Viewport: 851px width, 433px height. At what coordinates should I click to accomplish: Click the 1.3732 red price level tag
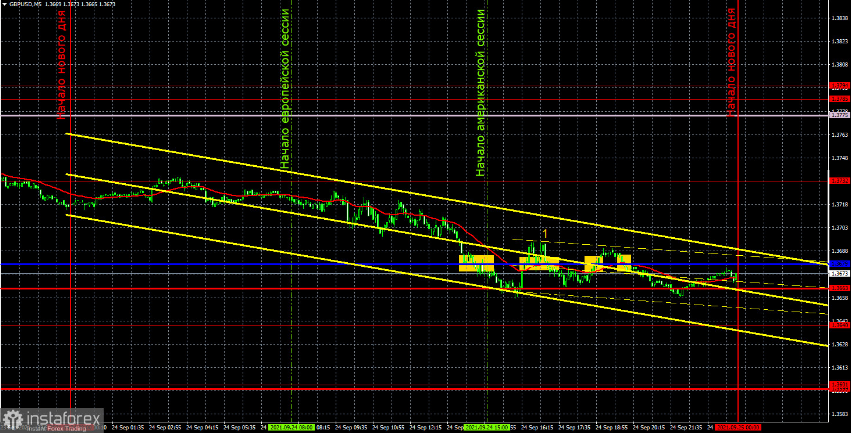pos(840,181)
